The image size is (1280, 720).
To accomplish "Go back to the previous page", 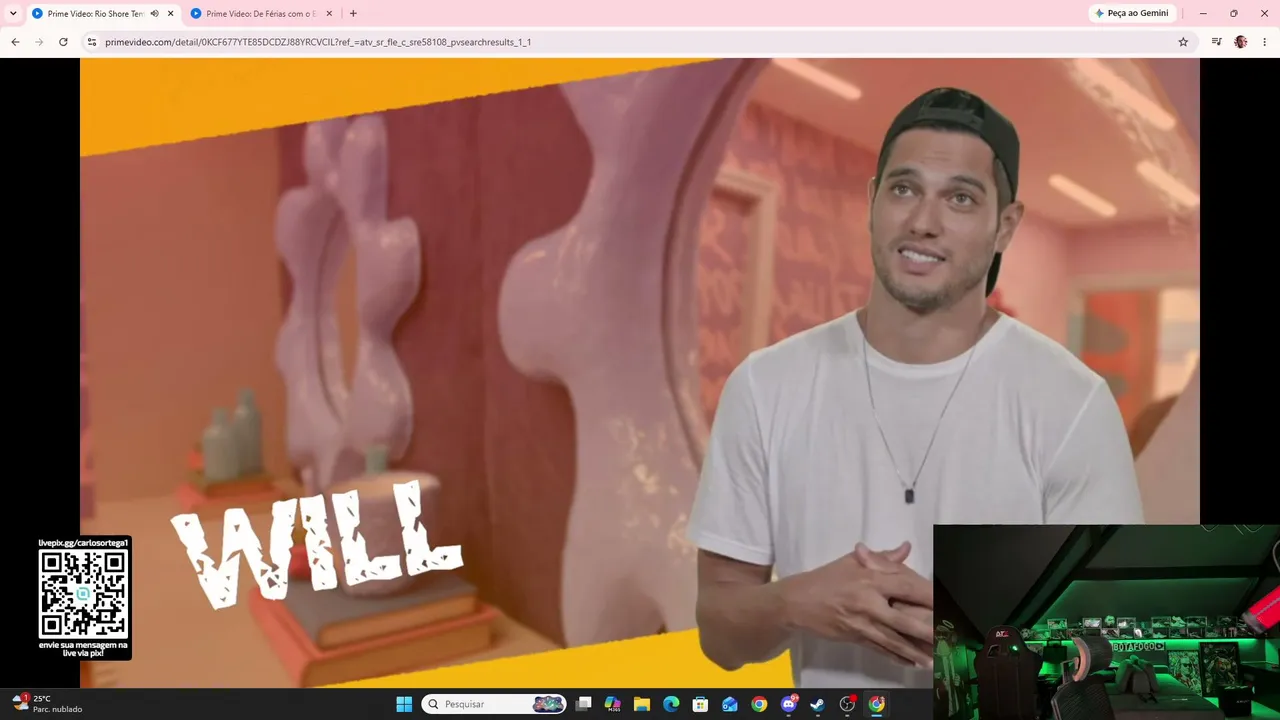I will (15, 42).
